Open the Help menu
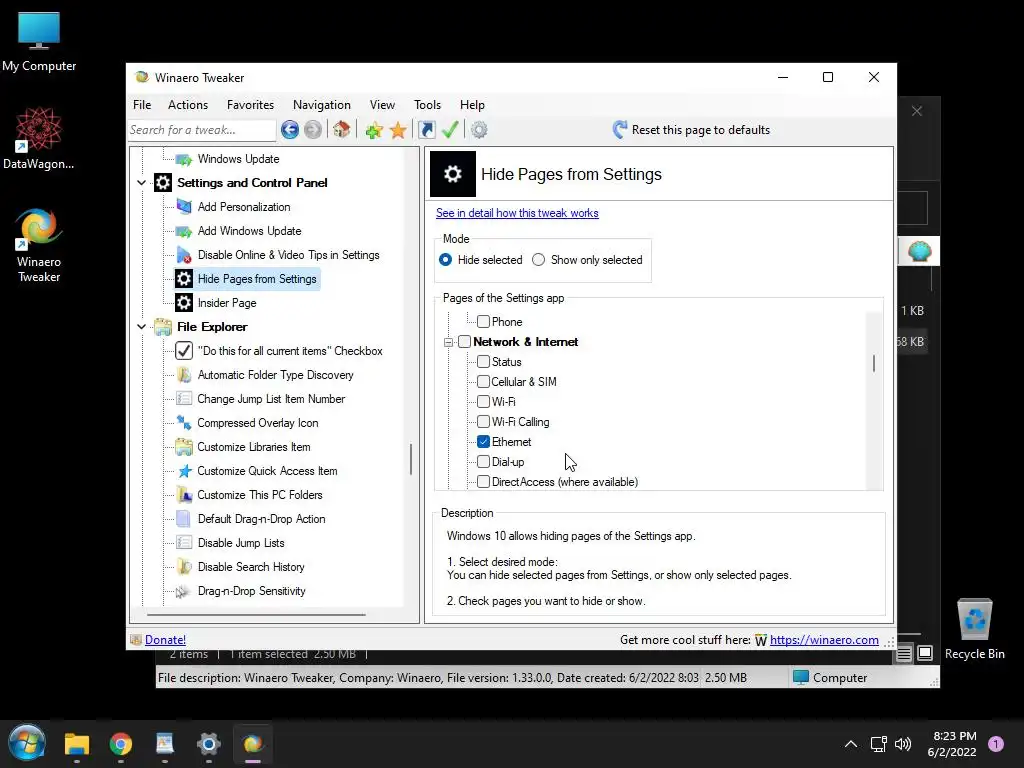 472,105
